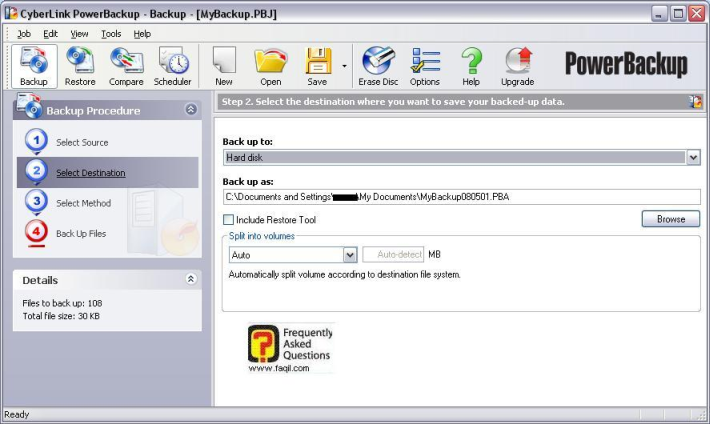The width and height of the screenshot is (710, 424).
Task: Open the Tools menu
Action: pos(111,33)
